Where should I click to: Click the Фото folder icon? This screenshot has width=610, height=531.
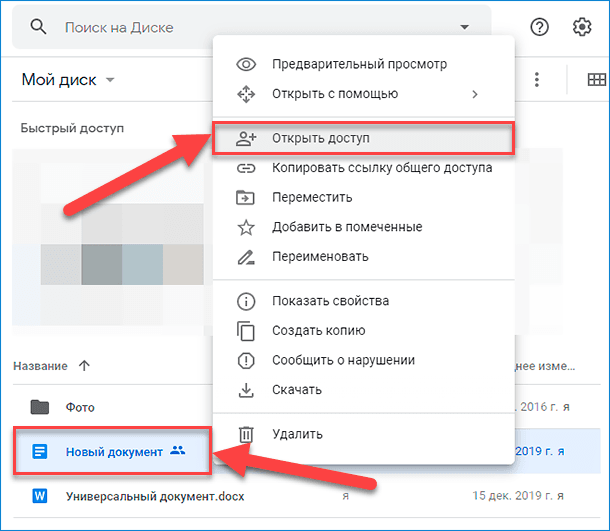[x=40, y=407]
